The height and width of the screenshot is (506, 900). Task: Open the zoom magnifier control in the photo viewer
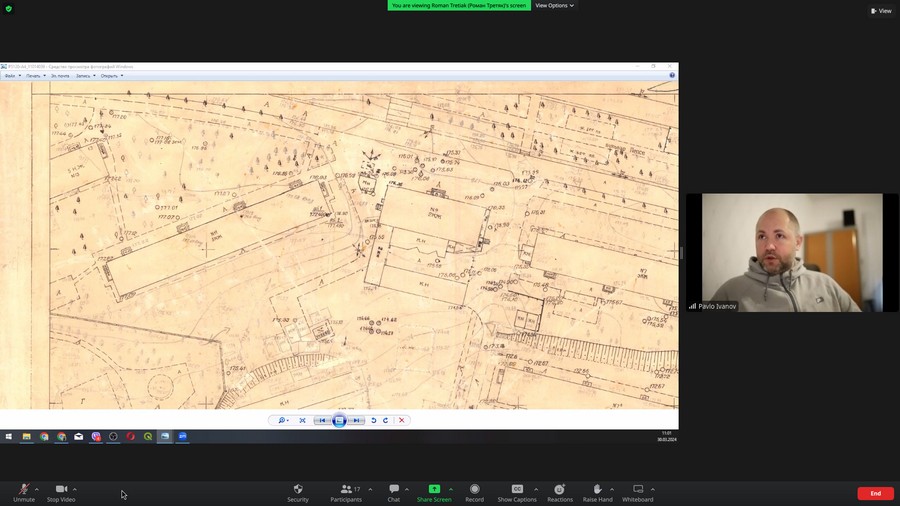[x=283, y=421]
